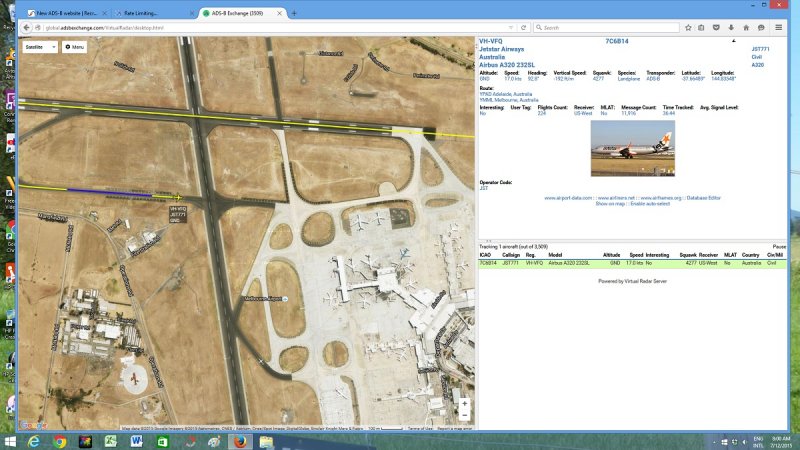Screen dimensions: 800x450
Task: Open the Database Editor link
Action: tap(704, 198)
